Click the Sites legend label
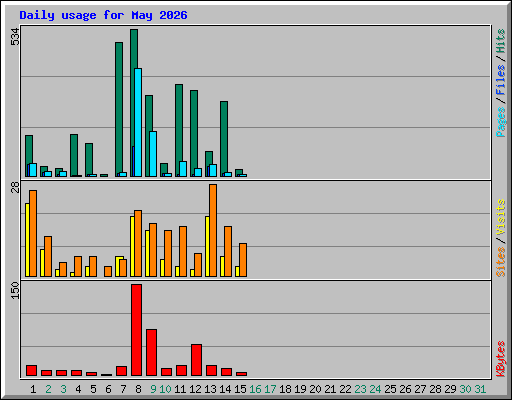The image size is (512, 400). pyautogui.click(x=501, y=262)
